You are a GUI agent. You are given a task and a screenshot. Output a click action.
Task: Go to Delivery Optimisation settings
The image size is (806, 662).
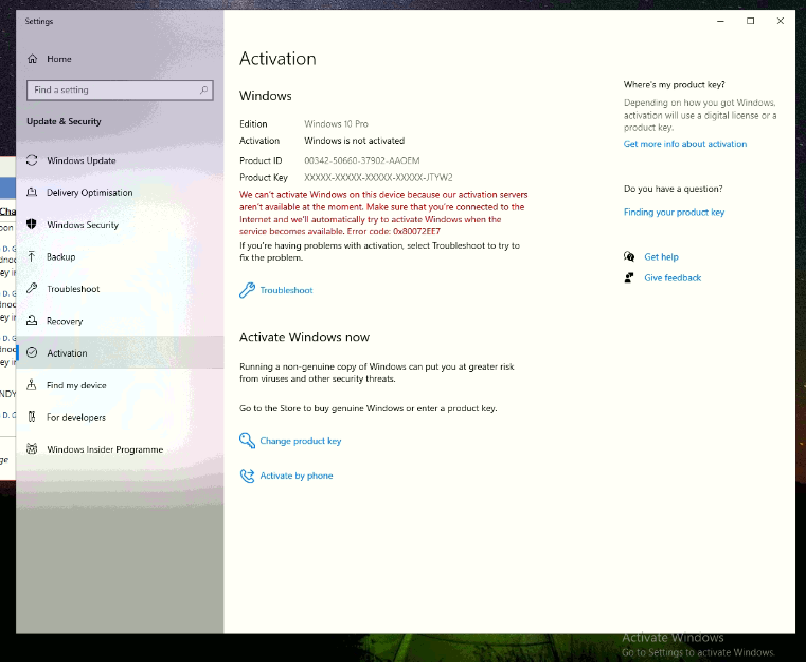tap(120, 192)
